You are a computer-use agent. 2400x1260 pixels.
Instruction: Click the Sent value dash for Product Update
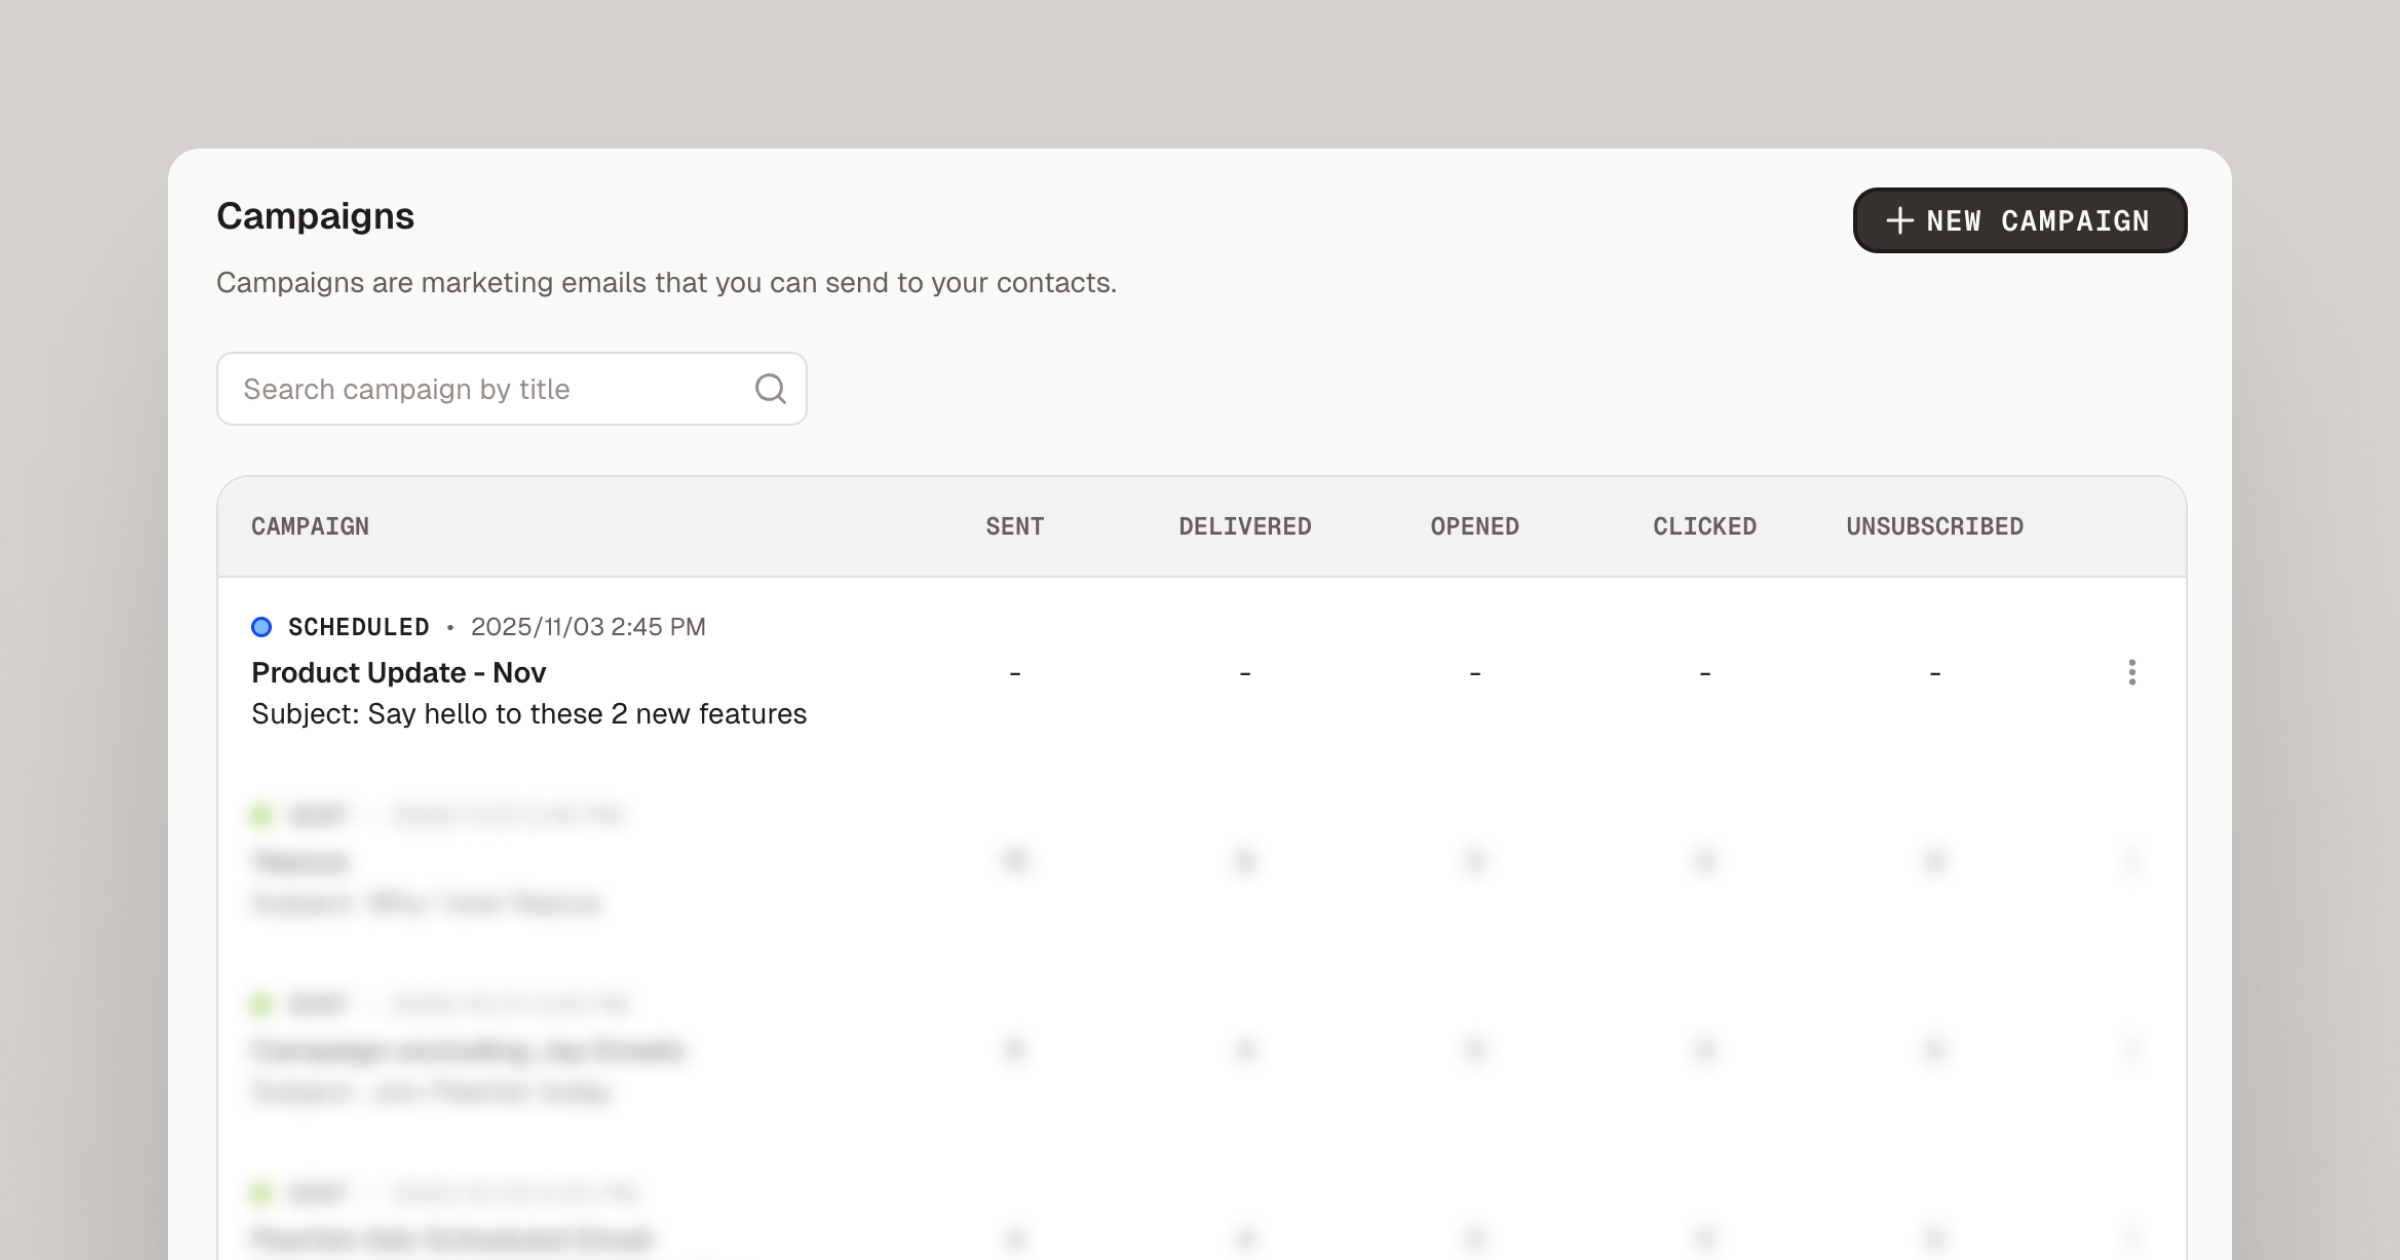pos(1015,673)
